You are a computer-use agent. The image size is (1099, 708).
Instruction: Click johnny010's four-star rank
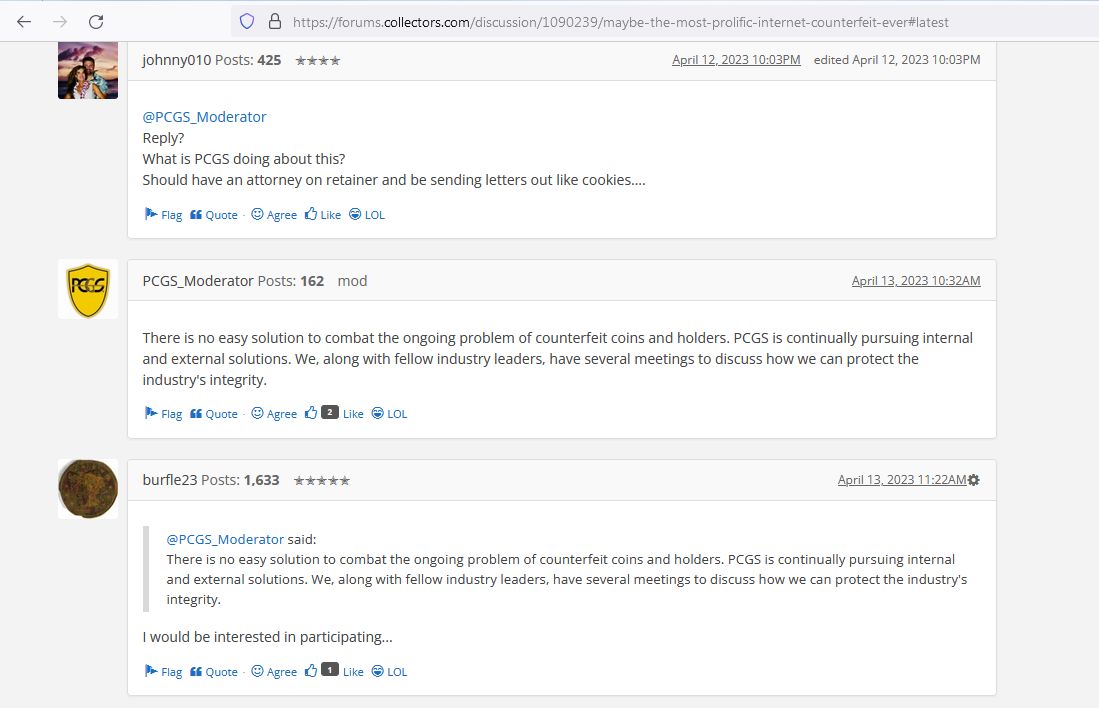pos(318,60)
